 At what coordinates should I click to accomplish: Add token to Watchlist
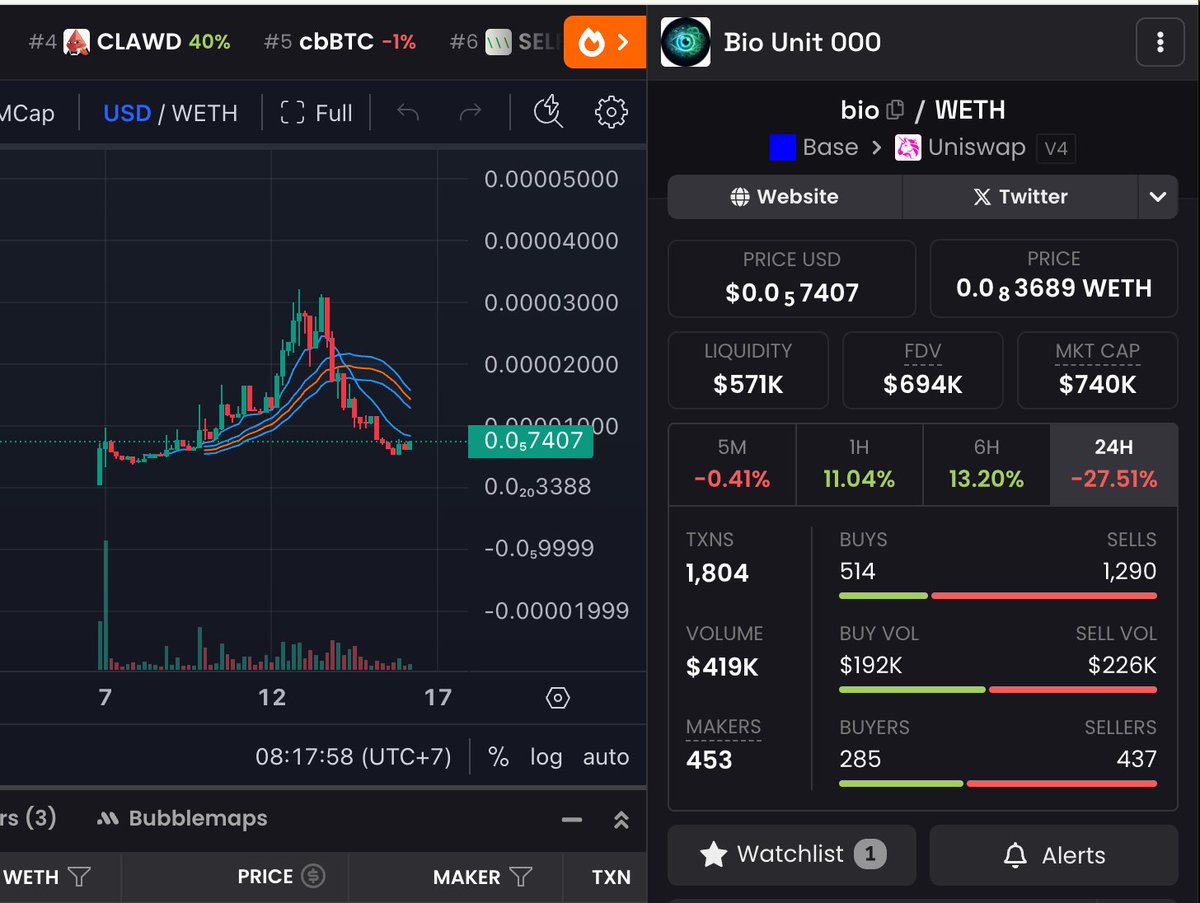pos(792,855)
